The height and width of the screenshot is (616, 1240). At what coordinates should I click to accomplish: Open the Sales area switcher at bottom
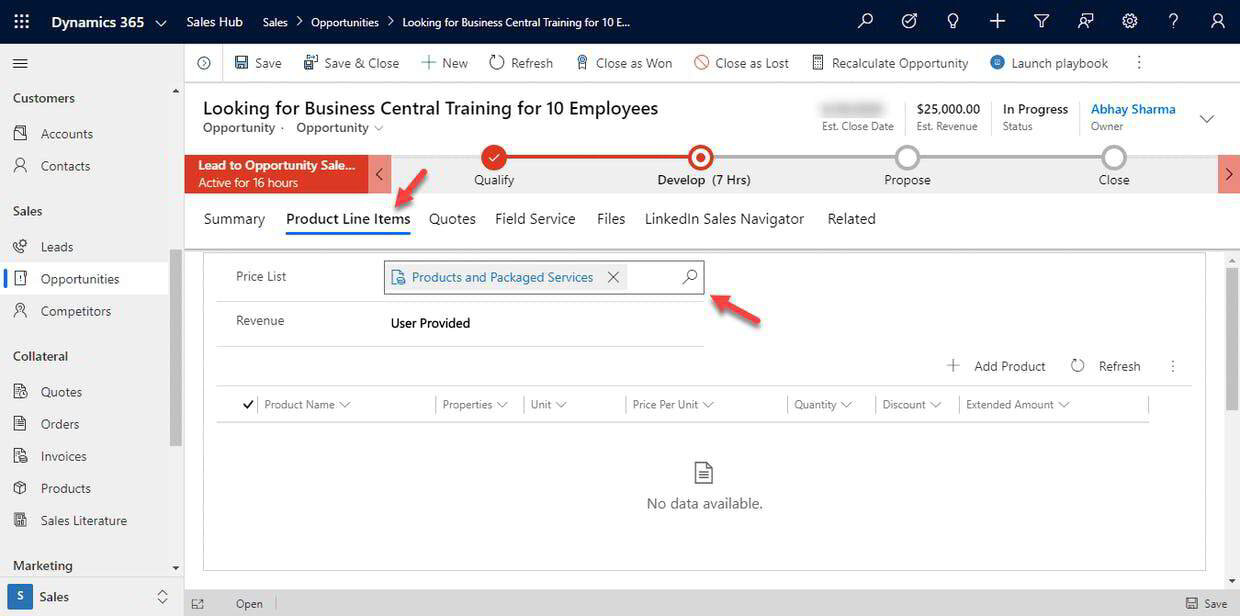91,597
